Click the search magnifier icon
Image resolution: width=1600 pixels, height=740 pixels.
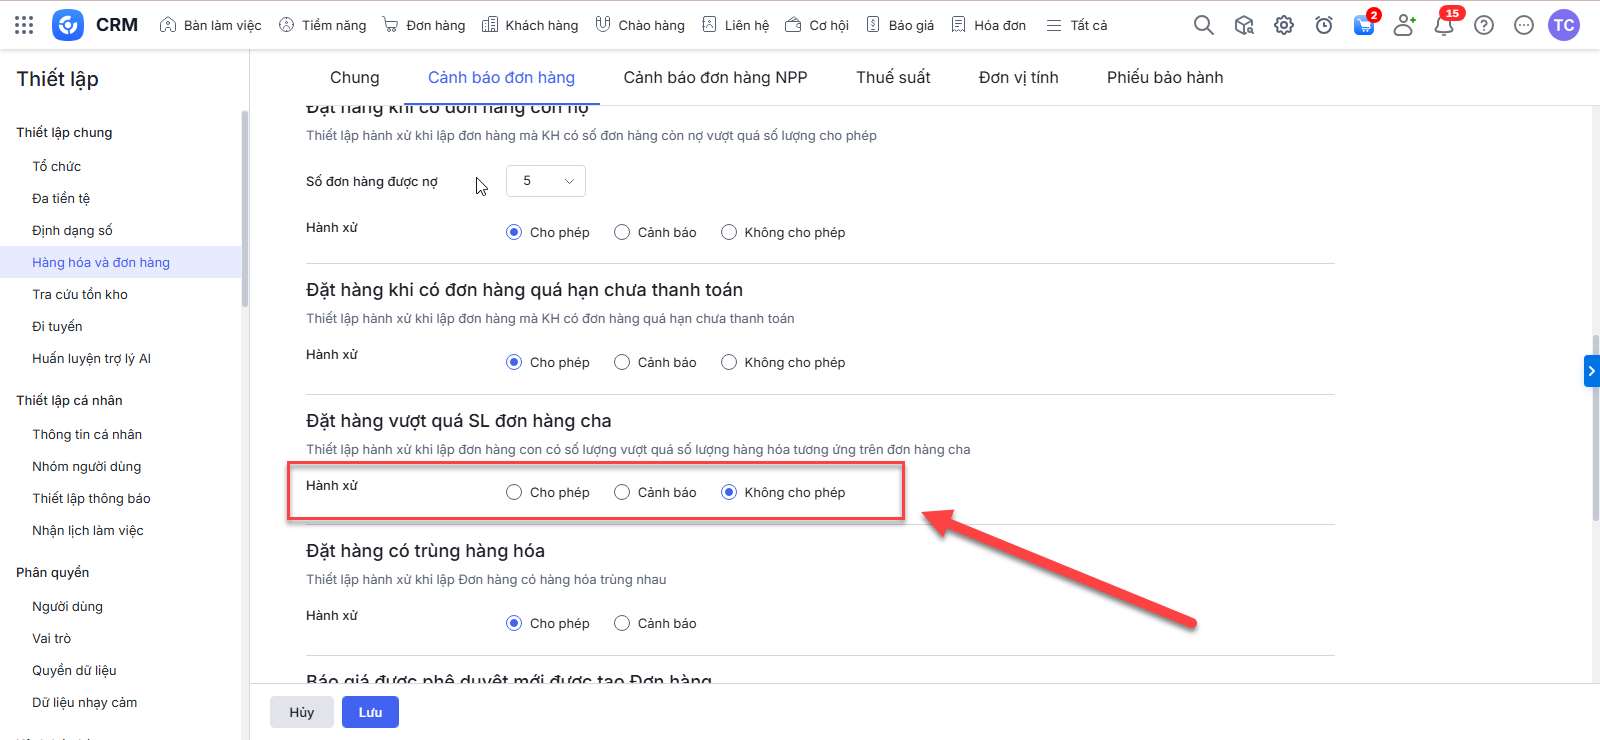tap(1203, 25)
